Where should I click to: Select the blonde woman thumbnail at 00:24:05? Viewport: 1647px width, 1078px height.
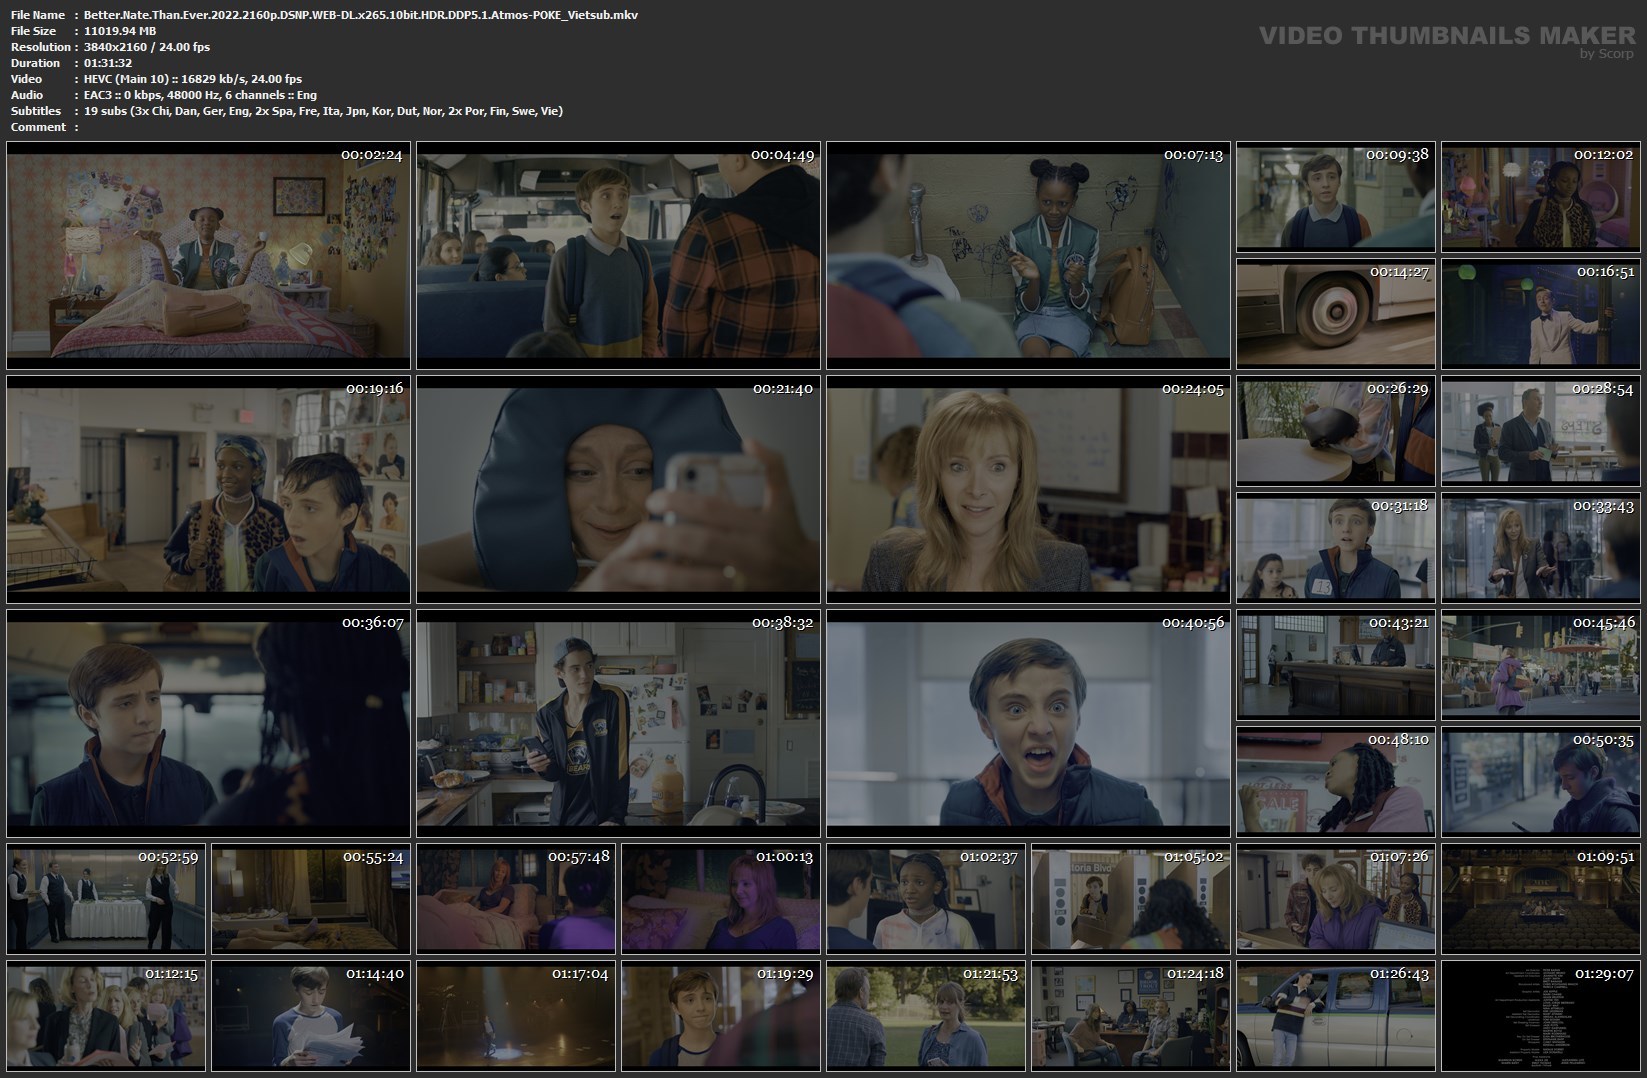(x=1028, y=490)
